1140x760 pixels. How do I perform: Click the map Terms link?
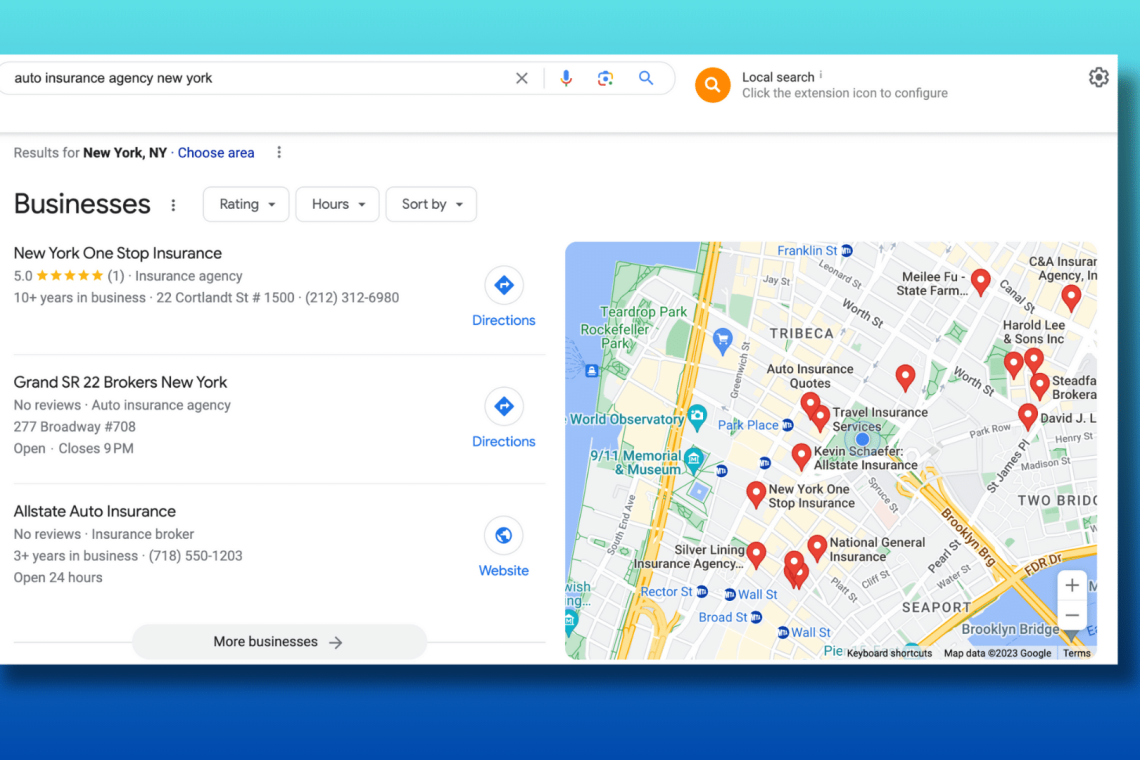1076,653
